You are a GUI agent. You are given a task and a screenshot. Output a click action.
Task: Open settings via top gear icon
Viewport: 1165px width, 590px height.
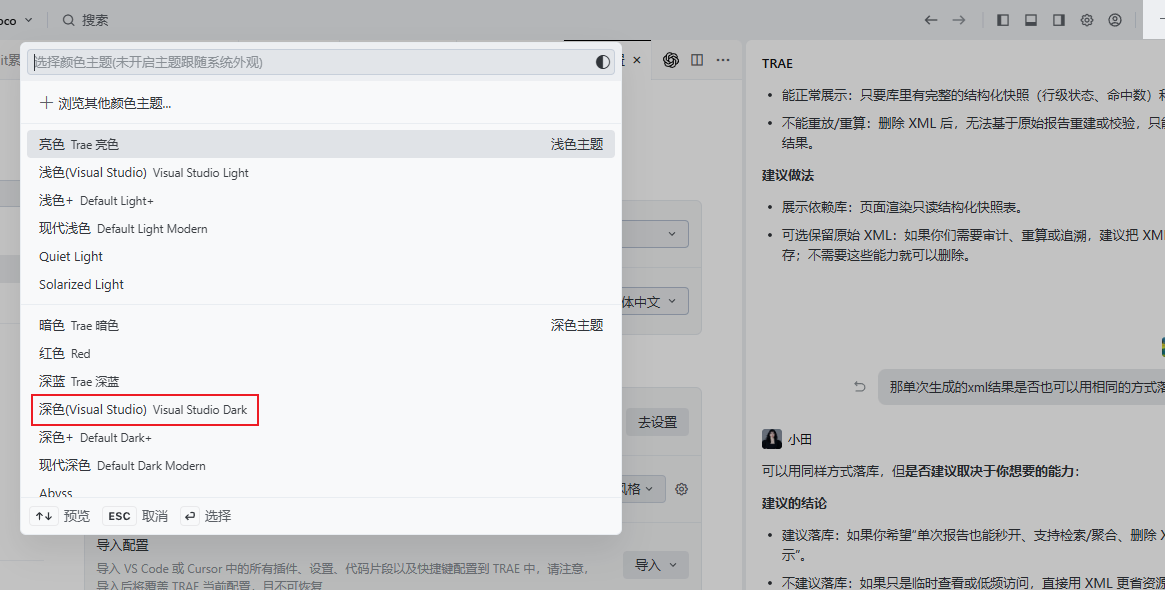point(1087,20)
